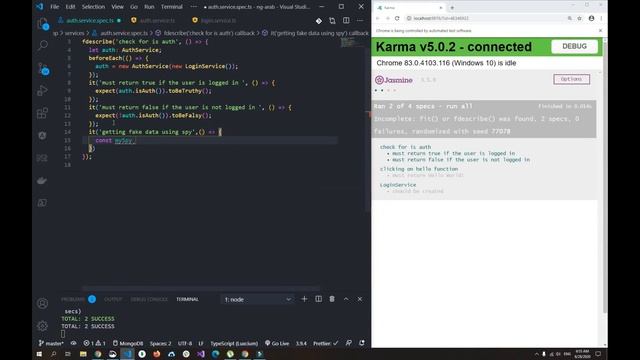Click the feedback icon in VS Code status bar
Viewport: 640px width, 360px height.
tap(349, 343)
